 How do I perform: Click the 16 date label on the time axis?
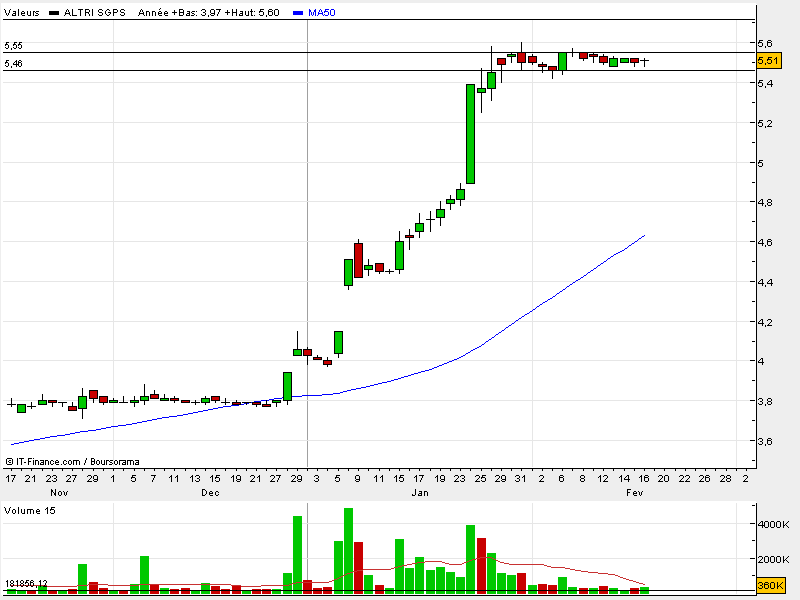pos(644,479)
